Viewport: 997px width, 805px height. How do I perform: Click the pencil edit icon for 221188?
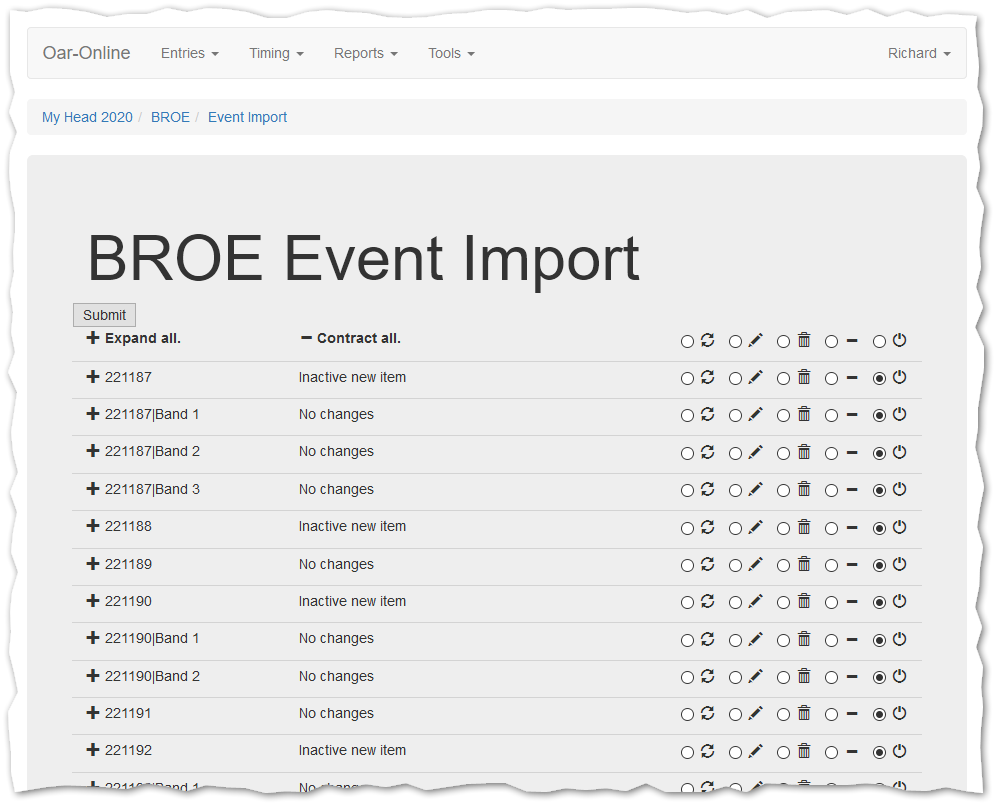[x=755, y=526]
